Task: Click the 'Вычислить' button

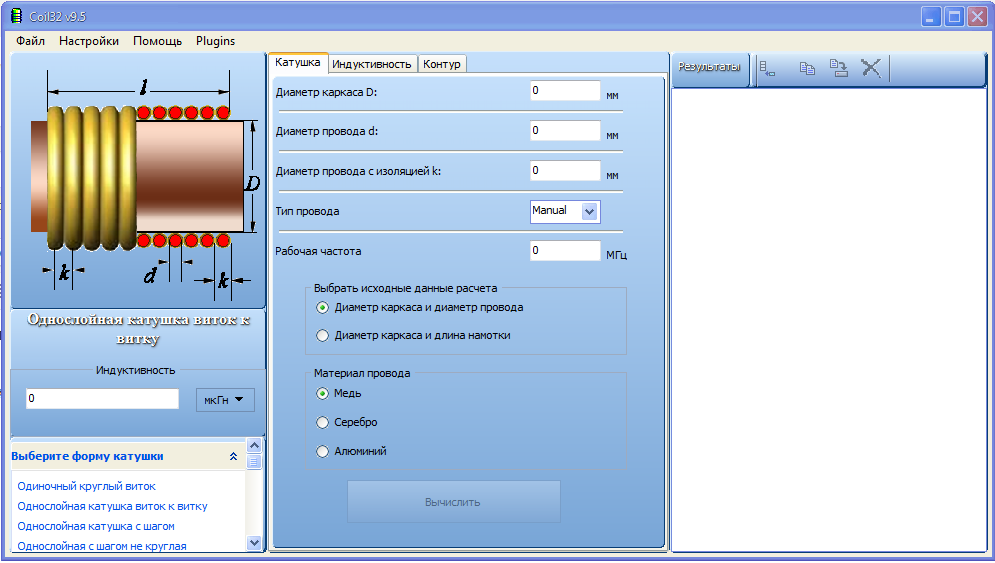Action: pyautogui.click(x=454, y=502)
